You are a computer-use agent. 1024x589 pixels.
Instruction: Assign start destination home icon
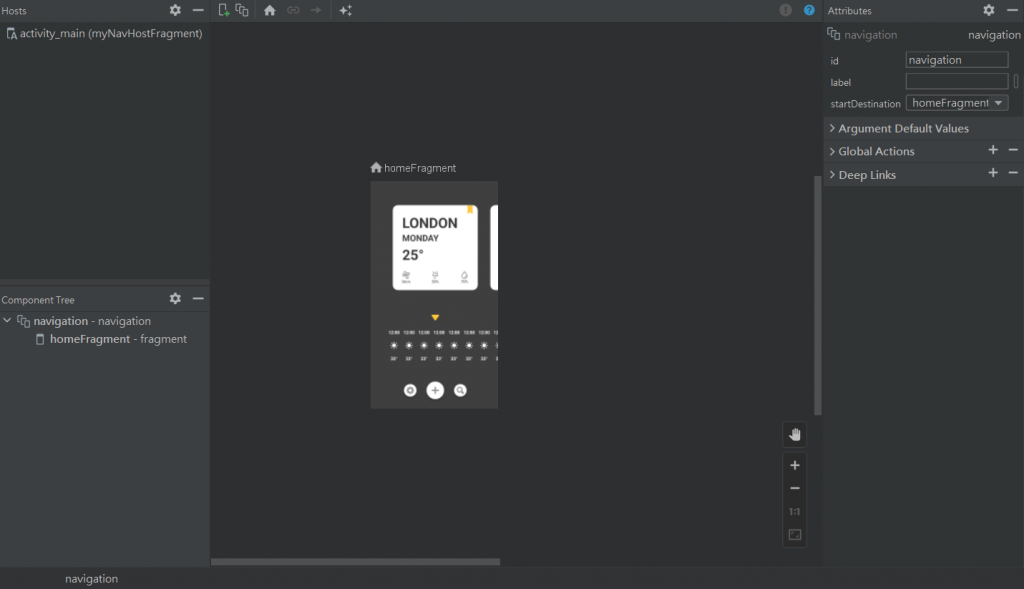point(270,10)
